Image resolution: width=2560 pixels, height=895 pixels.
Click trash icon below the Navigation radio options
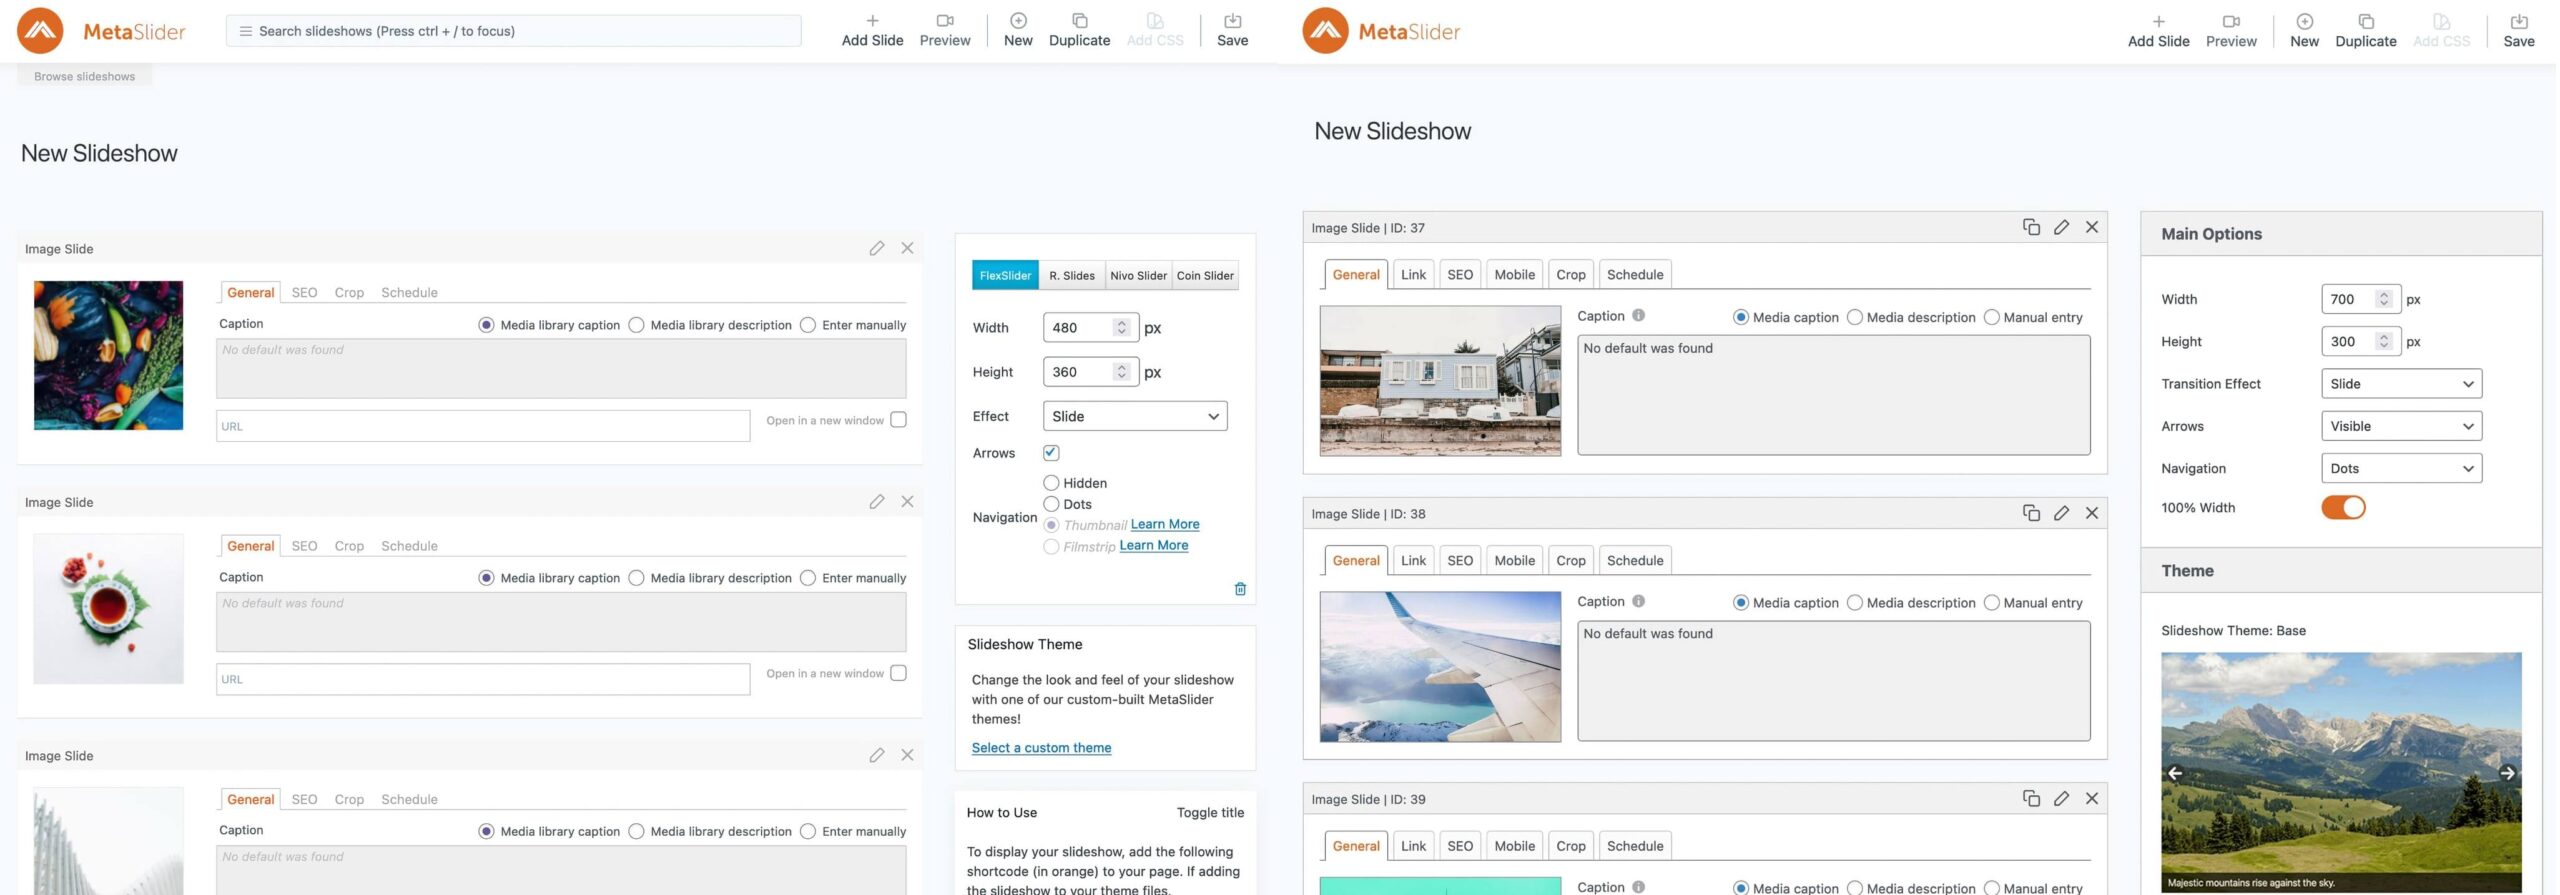[x=1240, y=589]
